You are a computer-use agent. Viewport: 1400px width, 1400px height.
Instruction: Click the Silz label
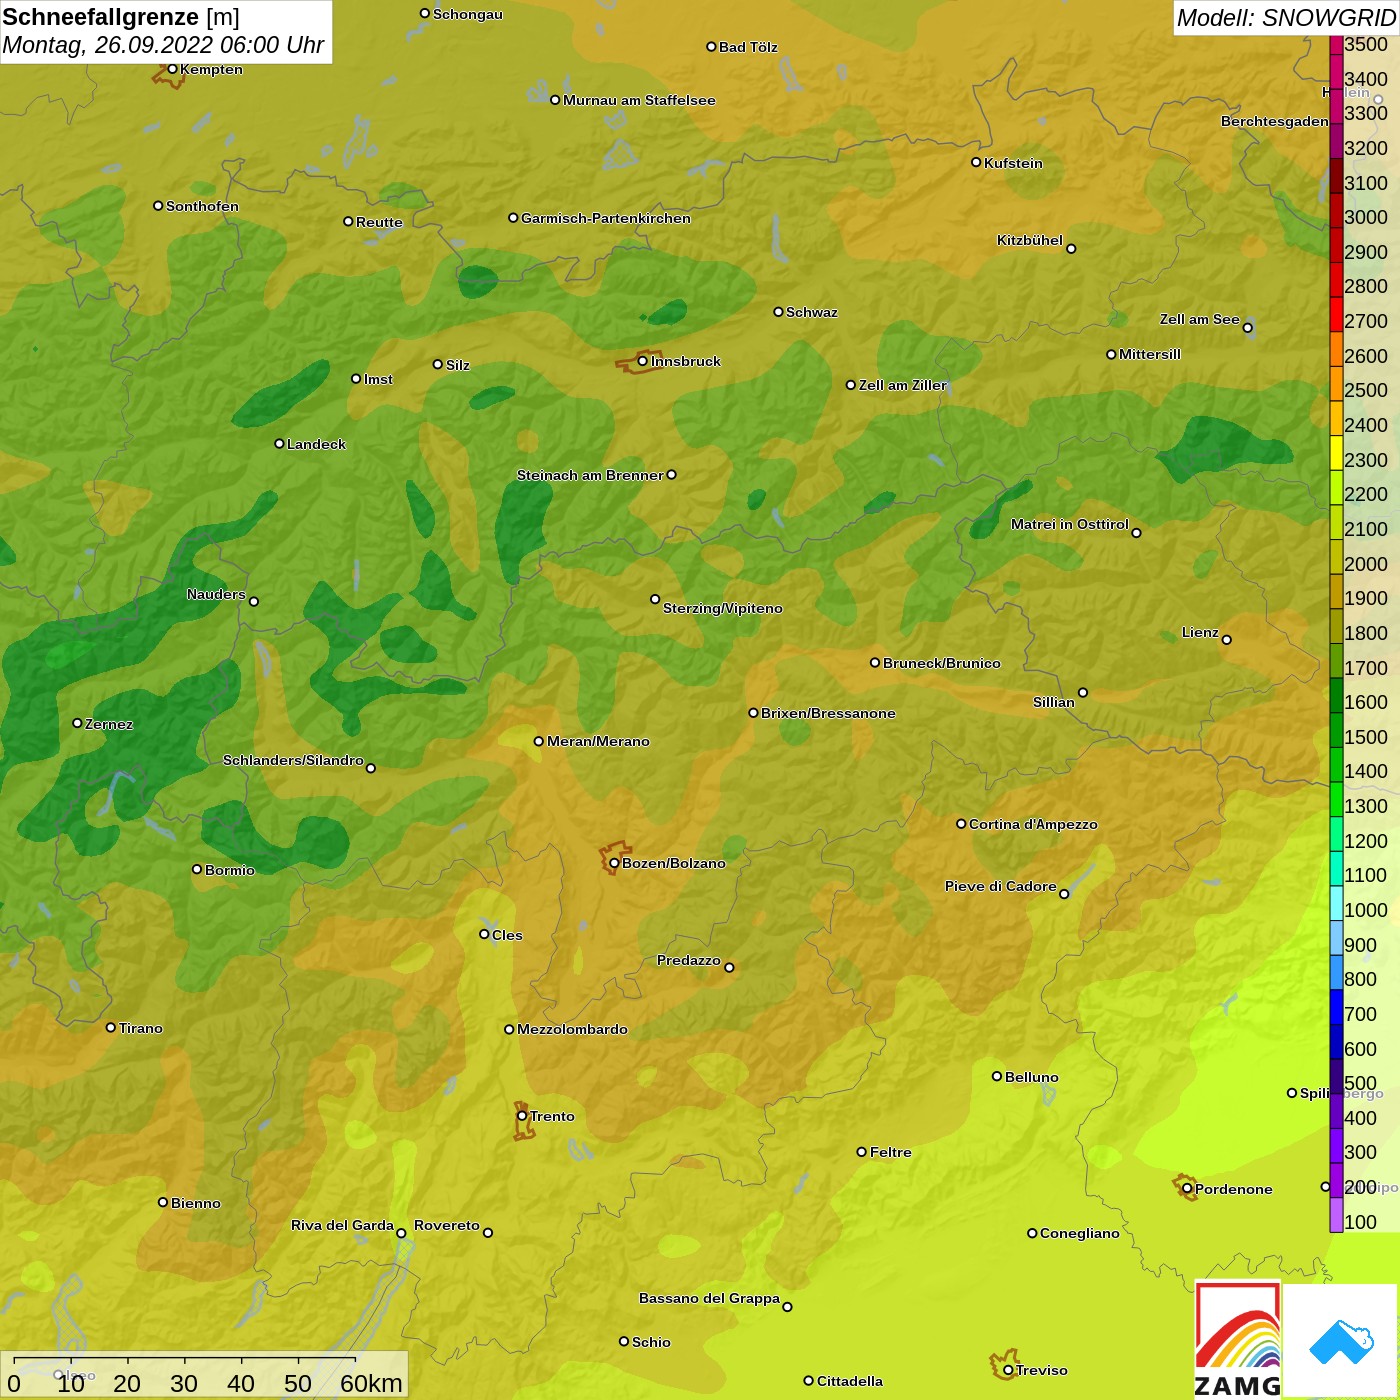coord(458,365)
